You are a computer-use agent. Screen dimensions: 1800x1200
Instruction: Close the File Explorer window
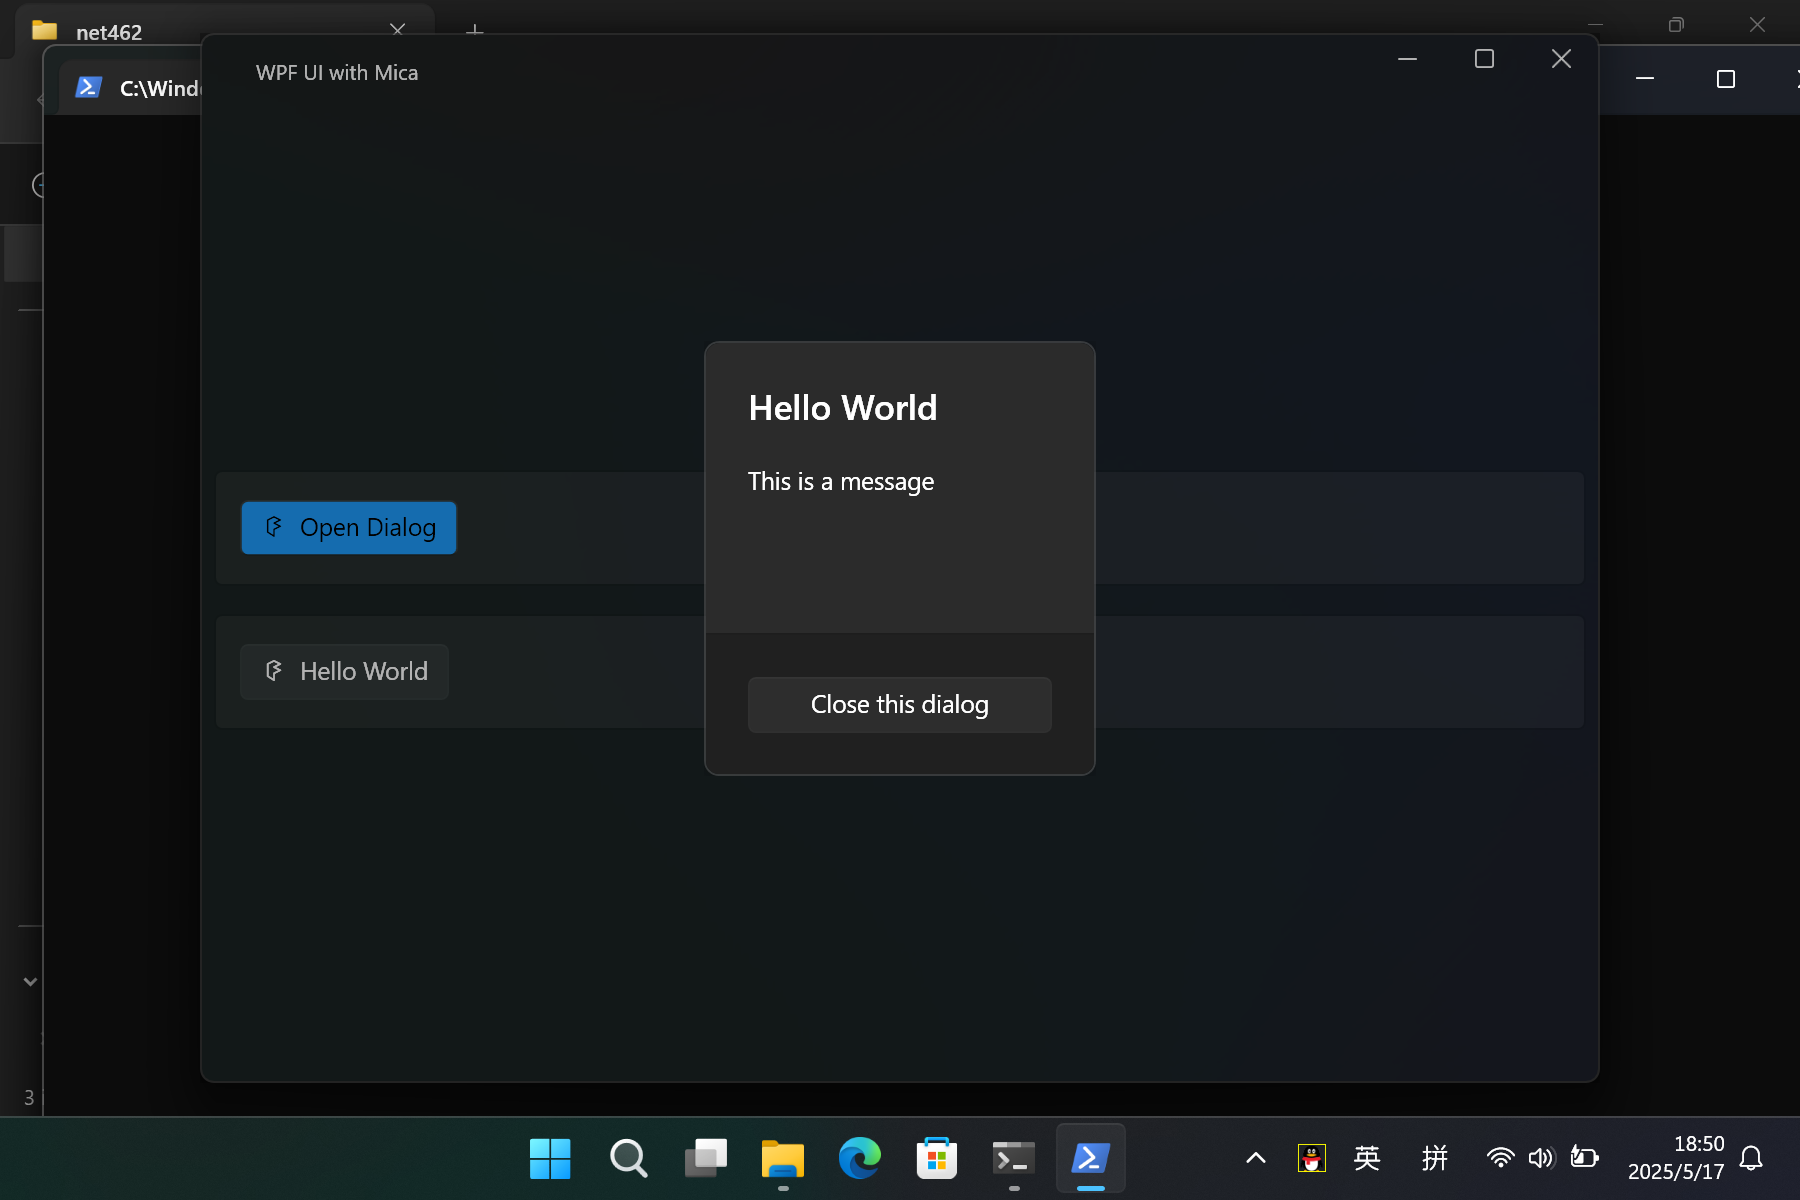click(x=1757, y=24)
